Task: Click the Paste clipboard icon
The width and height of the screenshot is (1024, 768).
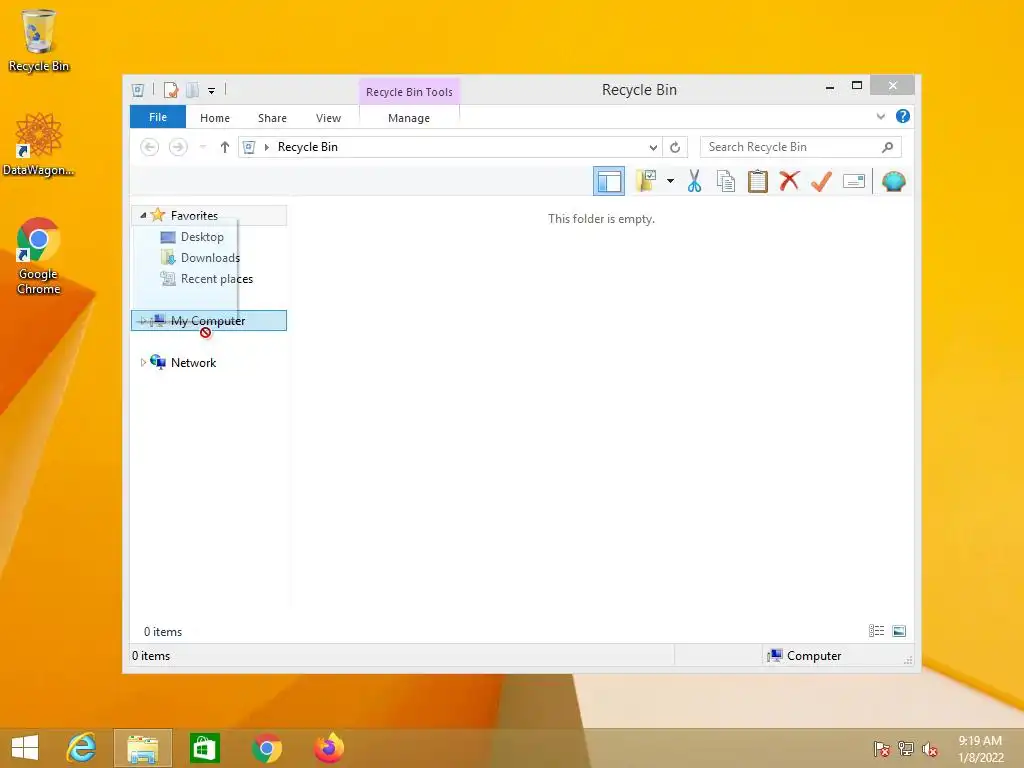Action: 758,181
